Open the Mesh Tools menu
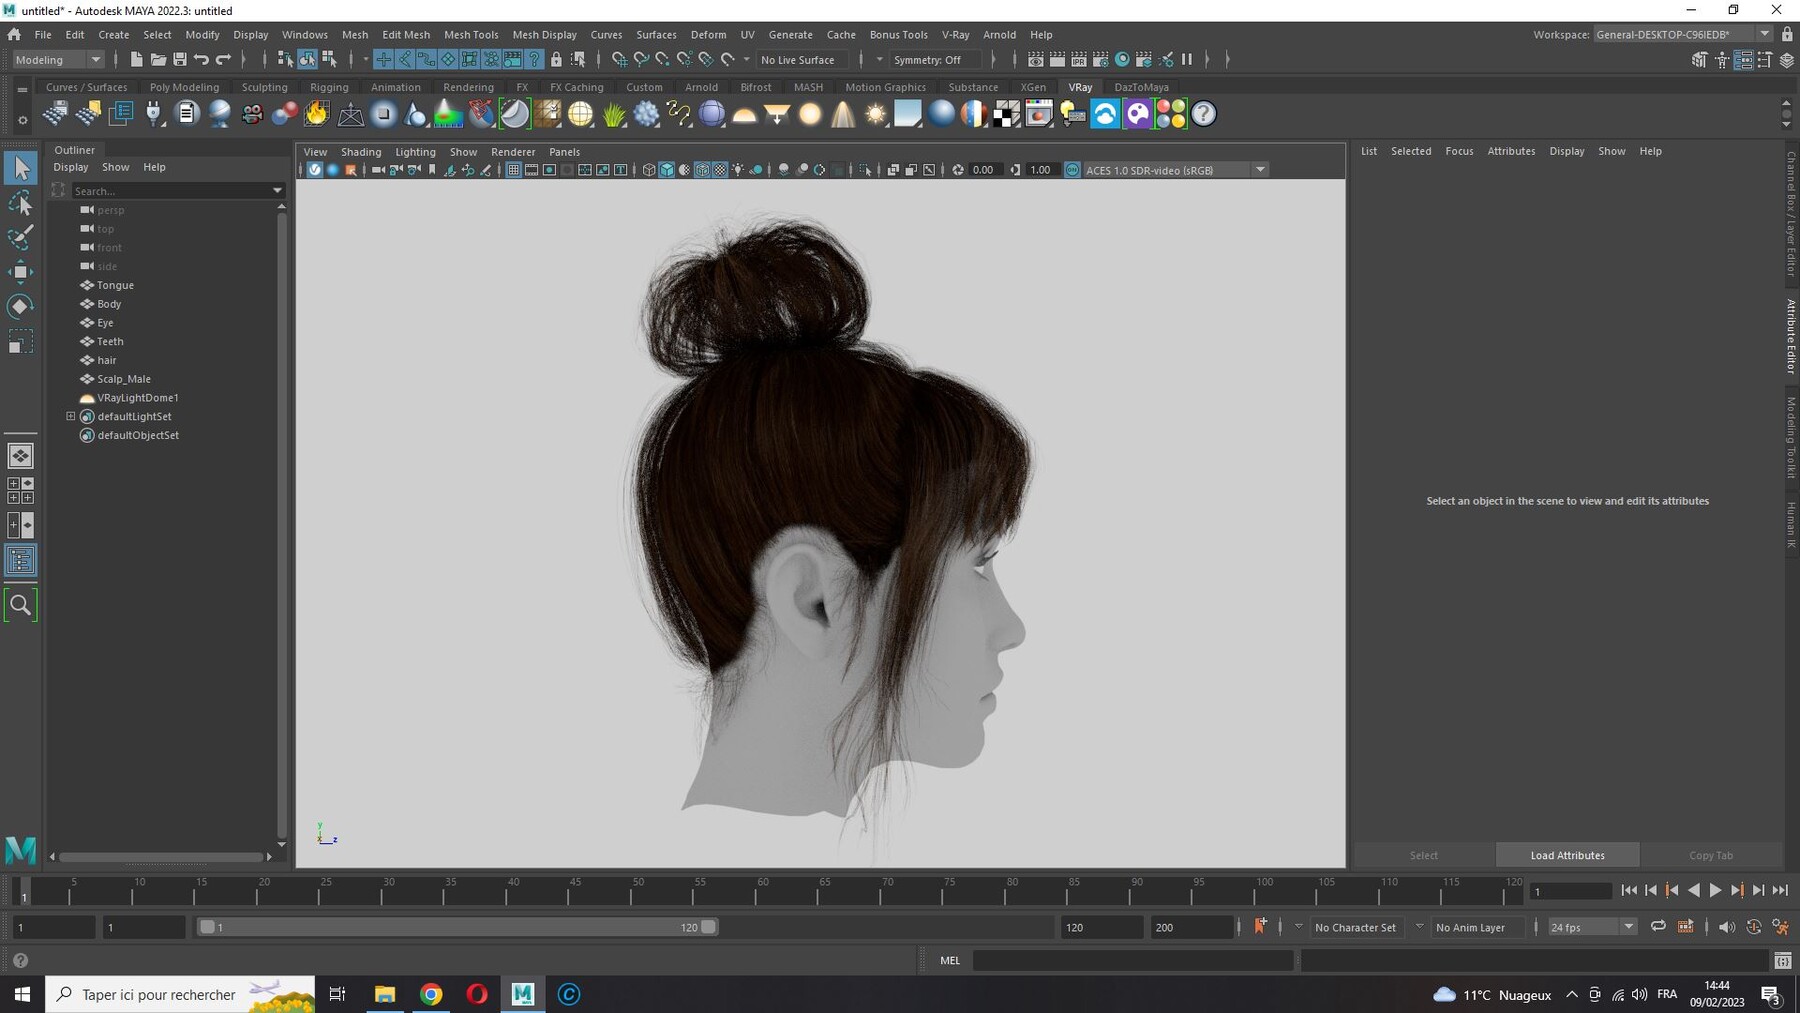This screenshot has height=1013, width=1800. pos(471,34)
